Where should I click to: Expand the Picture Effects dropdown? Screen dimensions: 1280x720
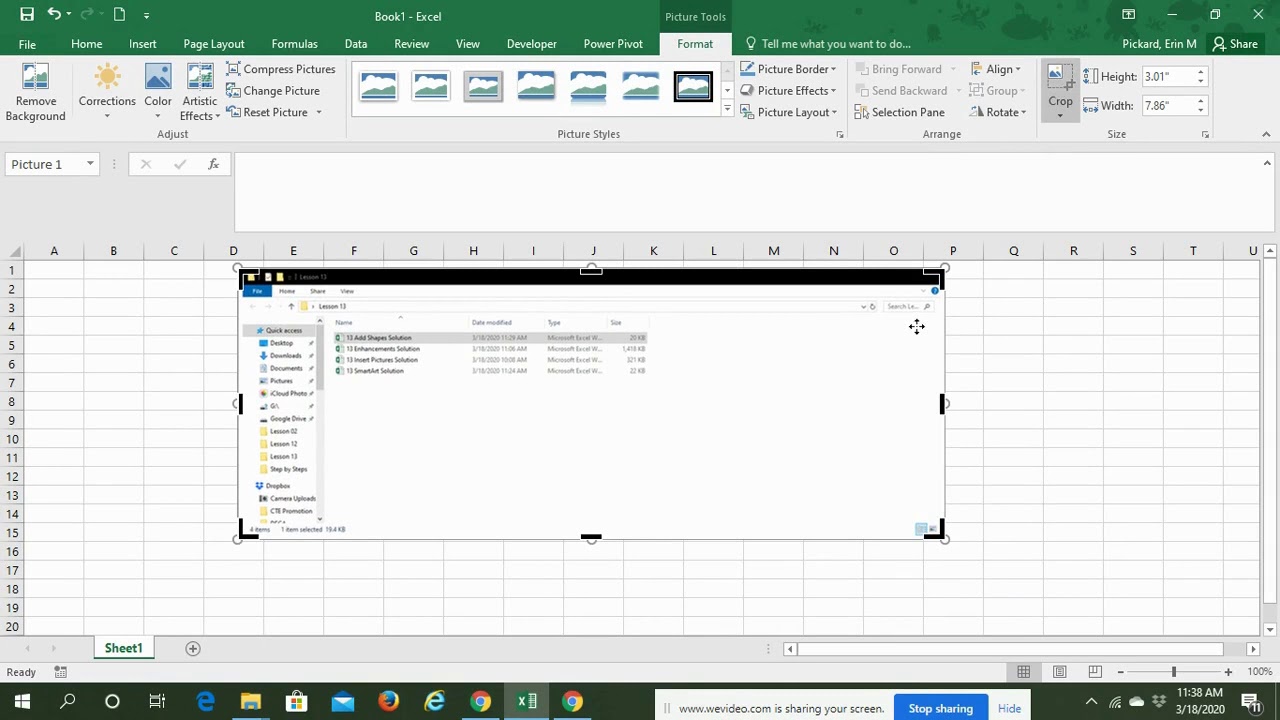833,91
